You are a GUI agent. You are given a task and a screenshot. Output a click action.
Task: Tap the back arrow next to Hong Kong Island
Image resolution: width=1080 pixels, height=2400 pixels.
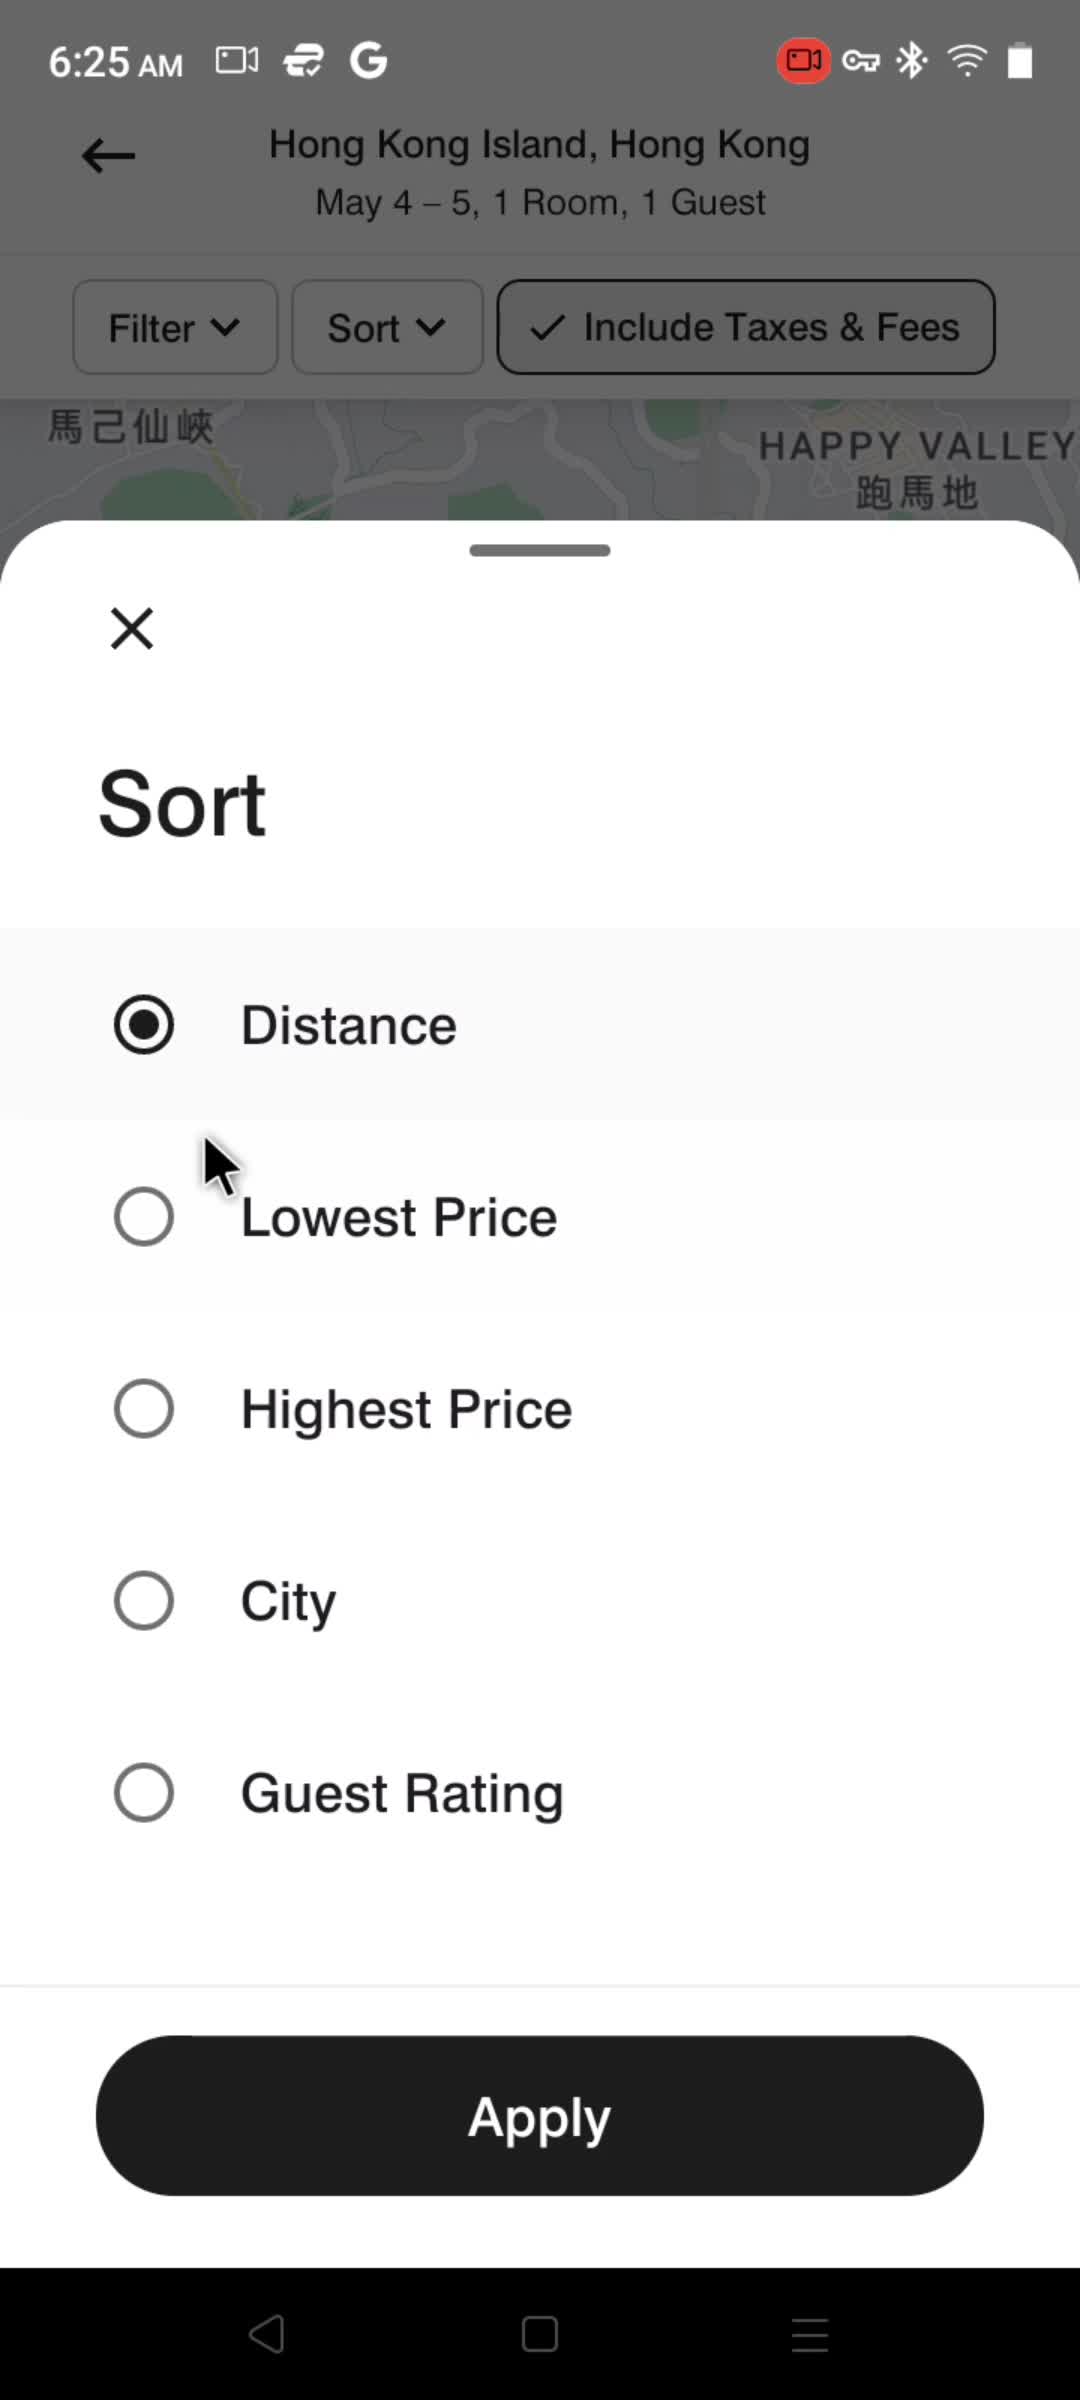pos(108,156)
